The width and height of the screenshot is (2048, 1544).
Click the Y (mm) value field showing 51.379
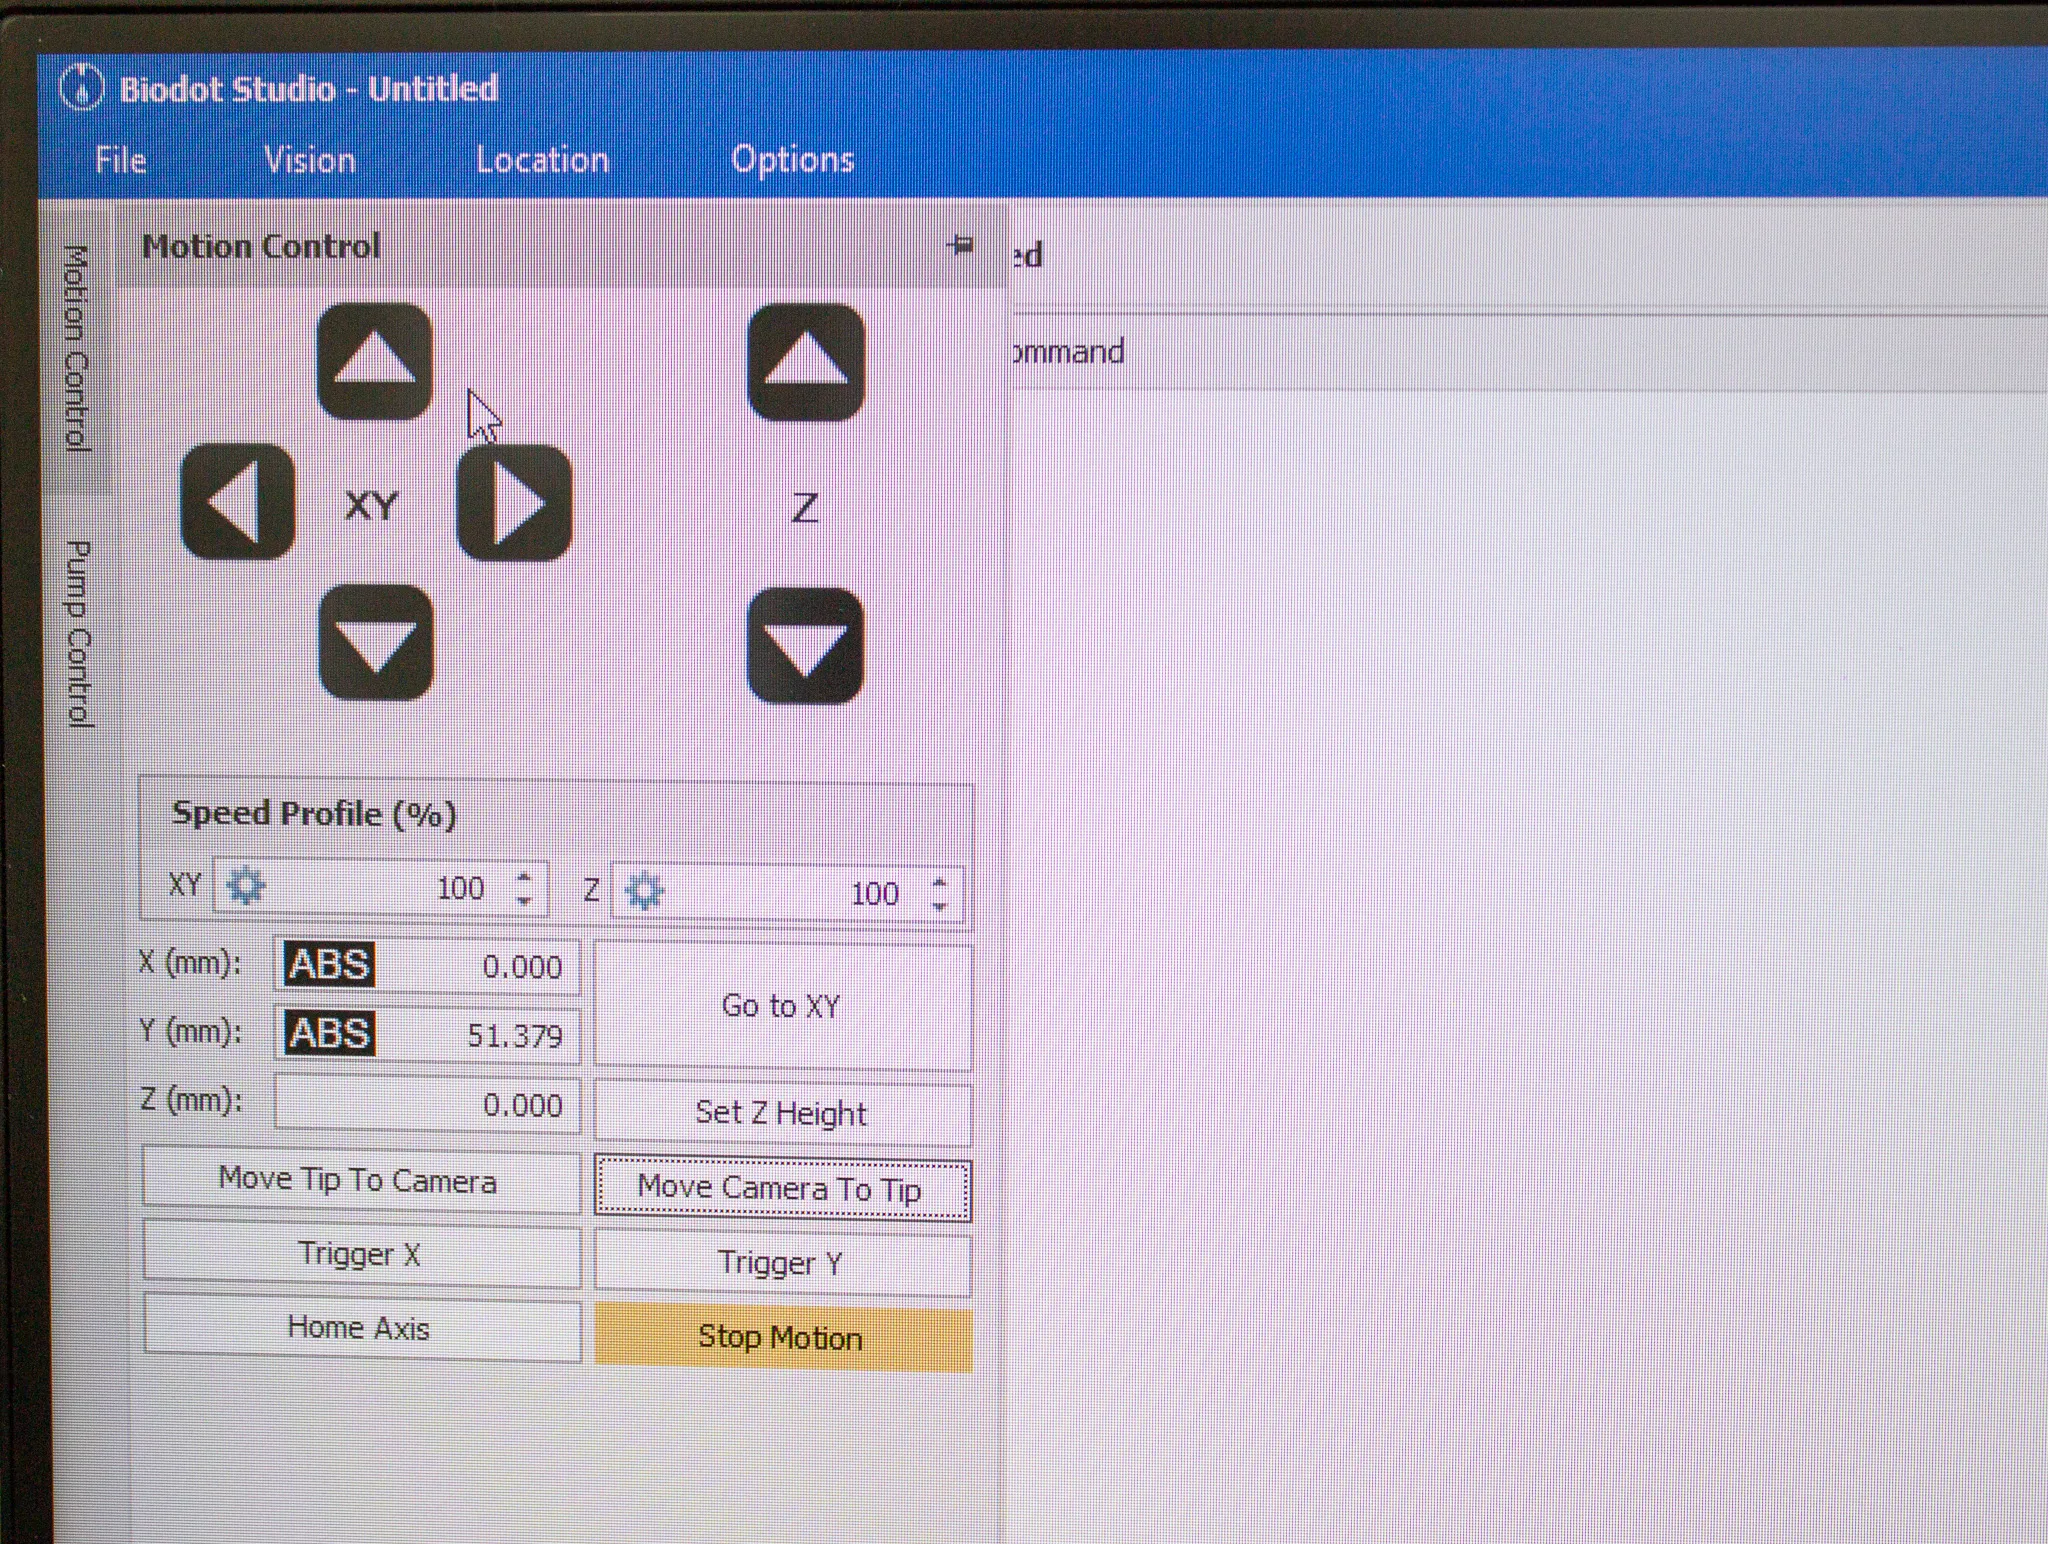(x=427, y=1034)
